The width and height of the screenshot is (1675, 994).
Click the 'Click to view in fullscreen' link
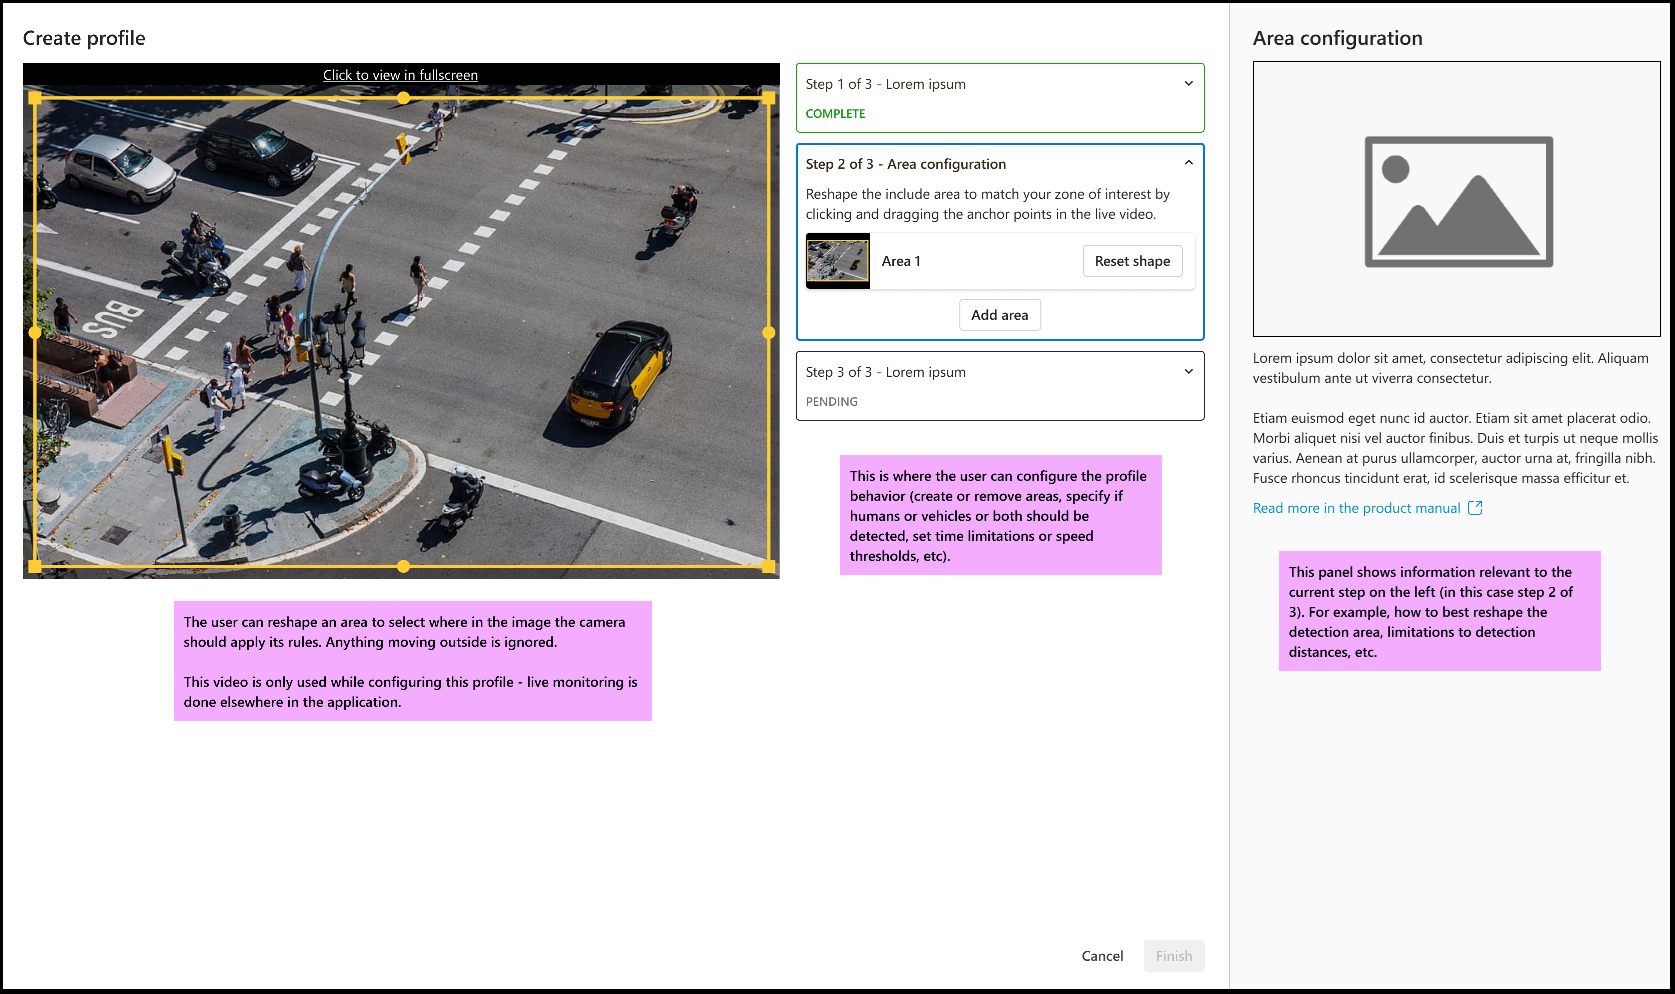(400, 75)
